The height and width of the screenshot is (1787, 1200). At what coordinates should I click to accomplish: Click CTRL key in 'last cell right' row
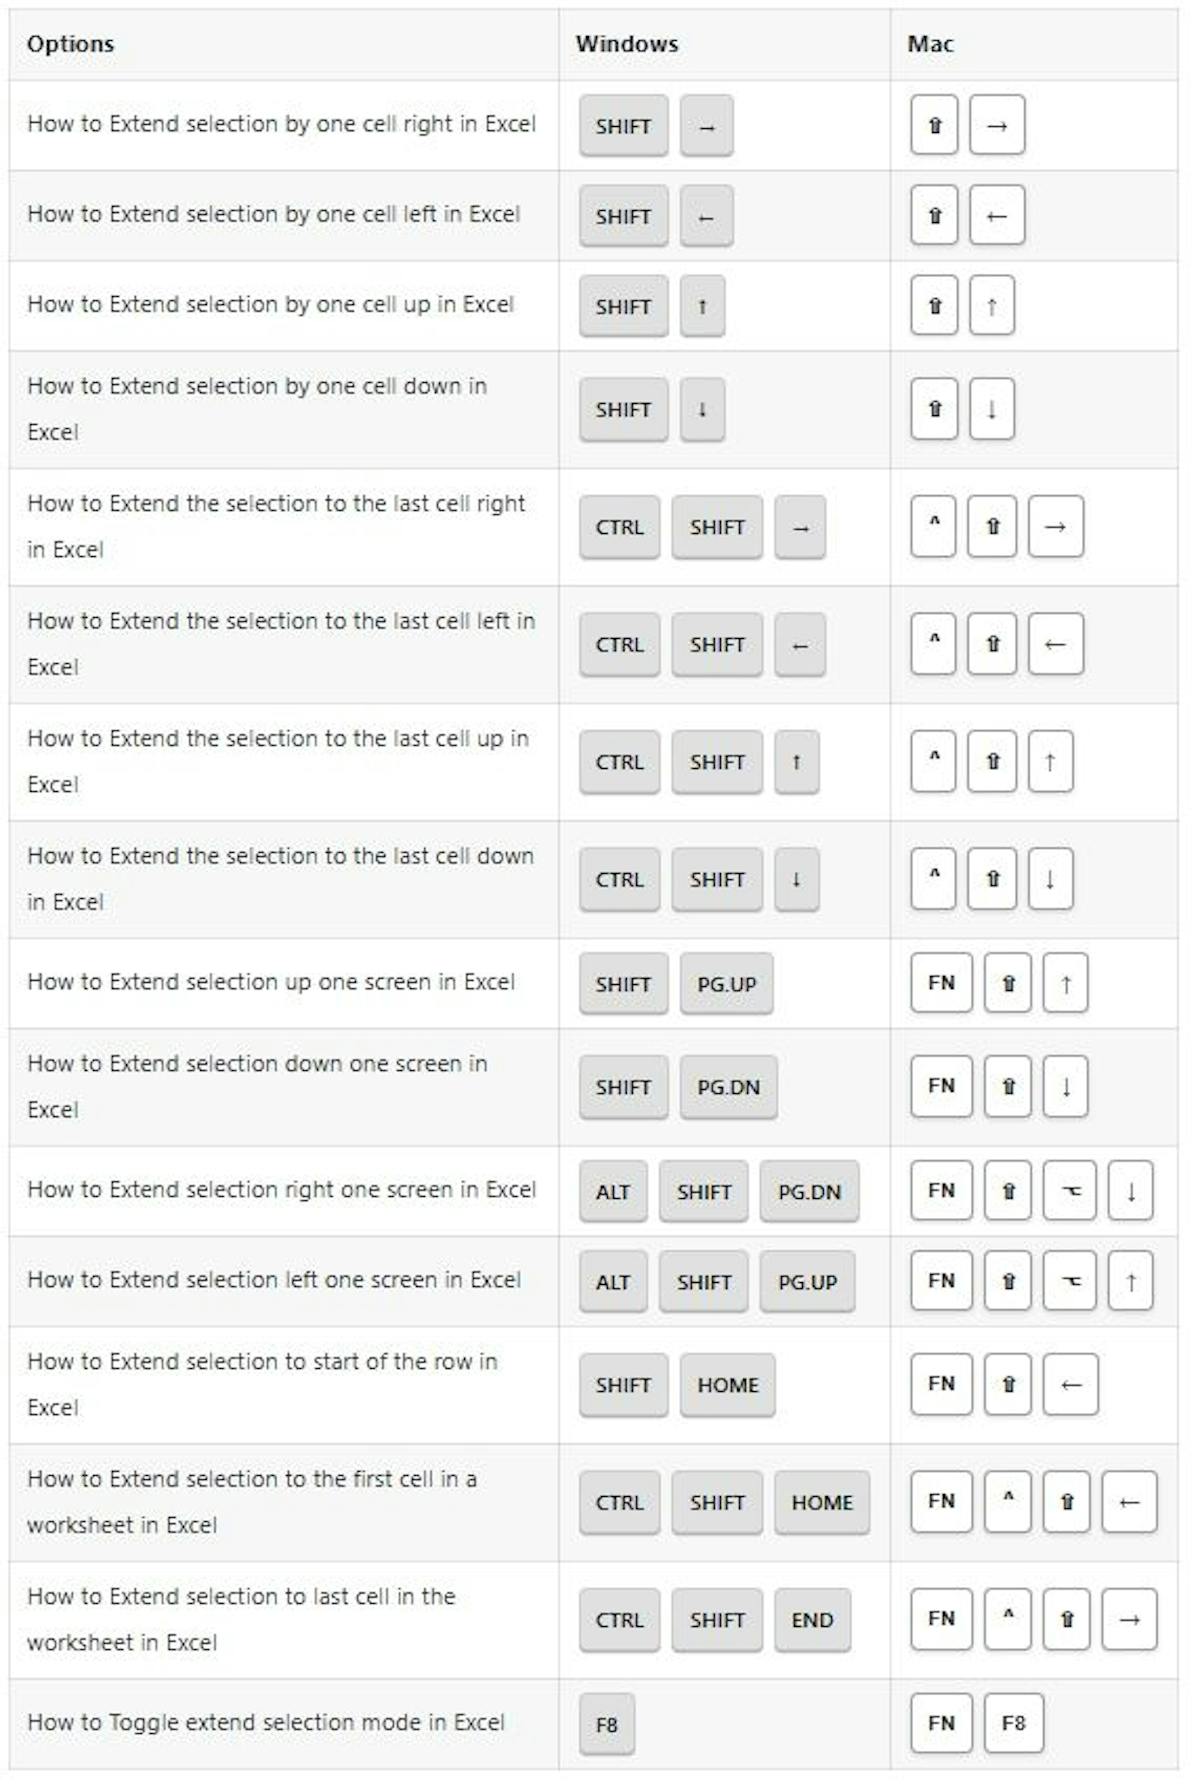point(619,527)
